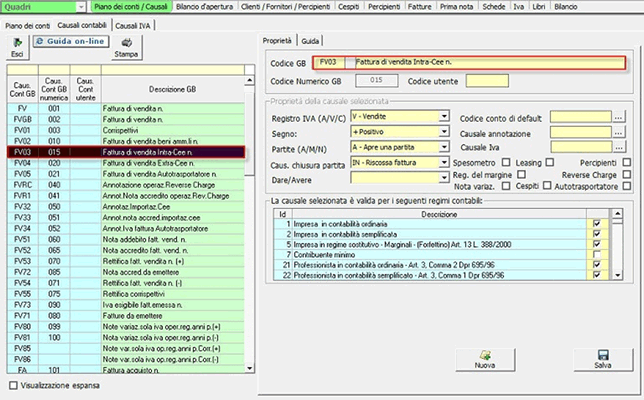Open the Causale Iva browse button
The width and height of the screenshot is (644, 400).
click(619, 147)
